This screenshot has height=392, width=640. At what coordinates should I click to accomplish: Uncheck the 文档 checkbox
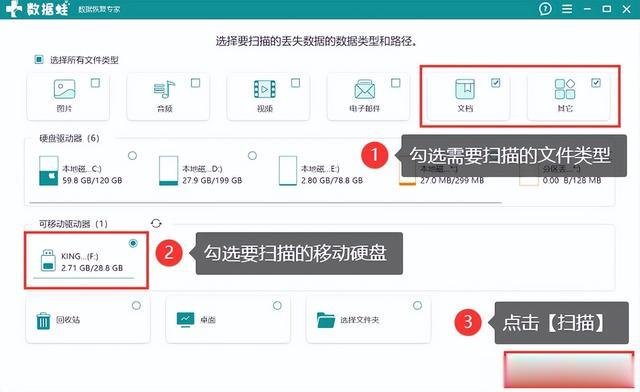496,83
